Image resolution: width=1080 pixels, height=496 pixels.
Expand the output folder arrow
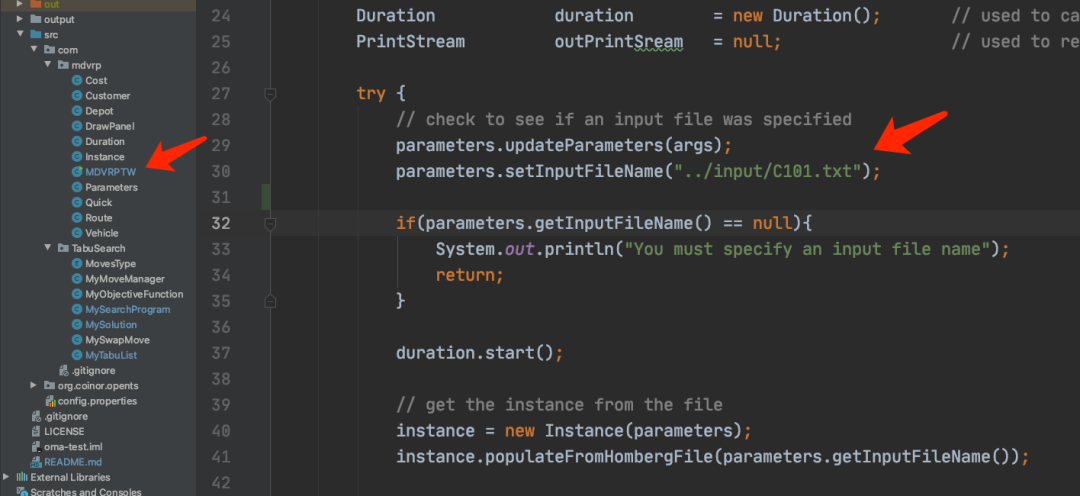(20, 19)
